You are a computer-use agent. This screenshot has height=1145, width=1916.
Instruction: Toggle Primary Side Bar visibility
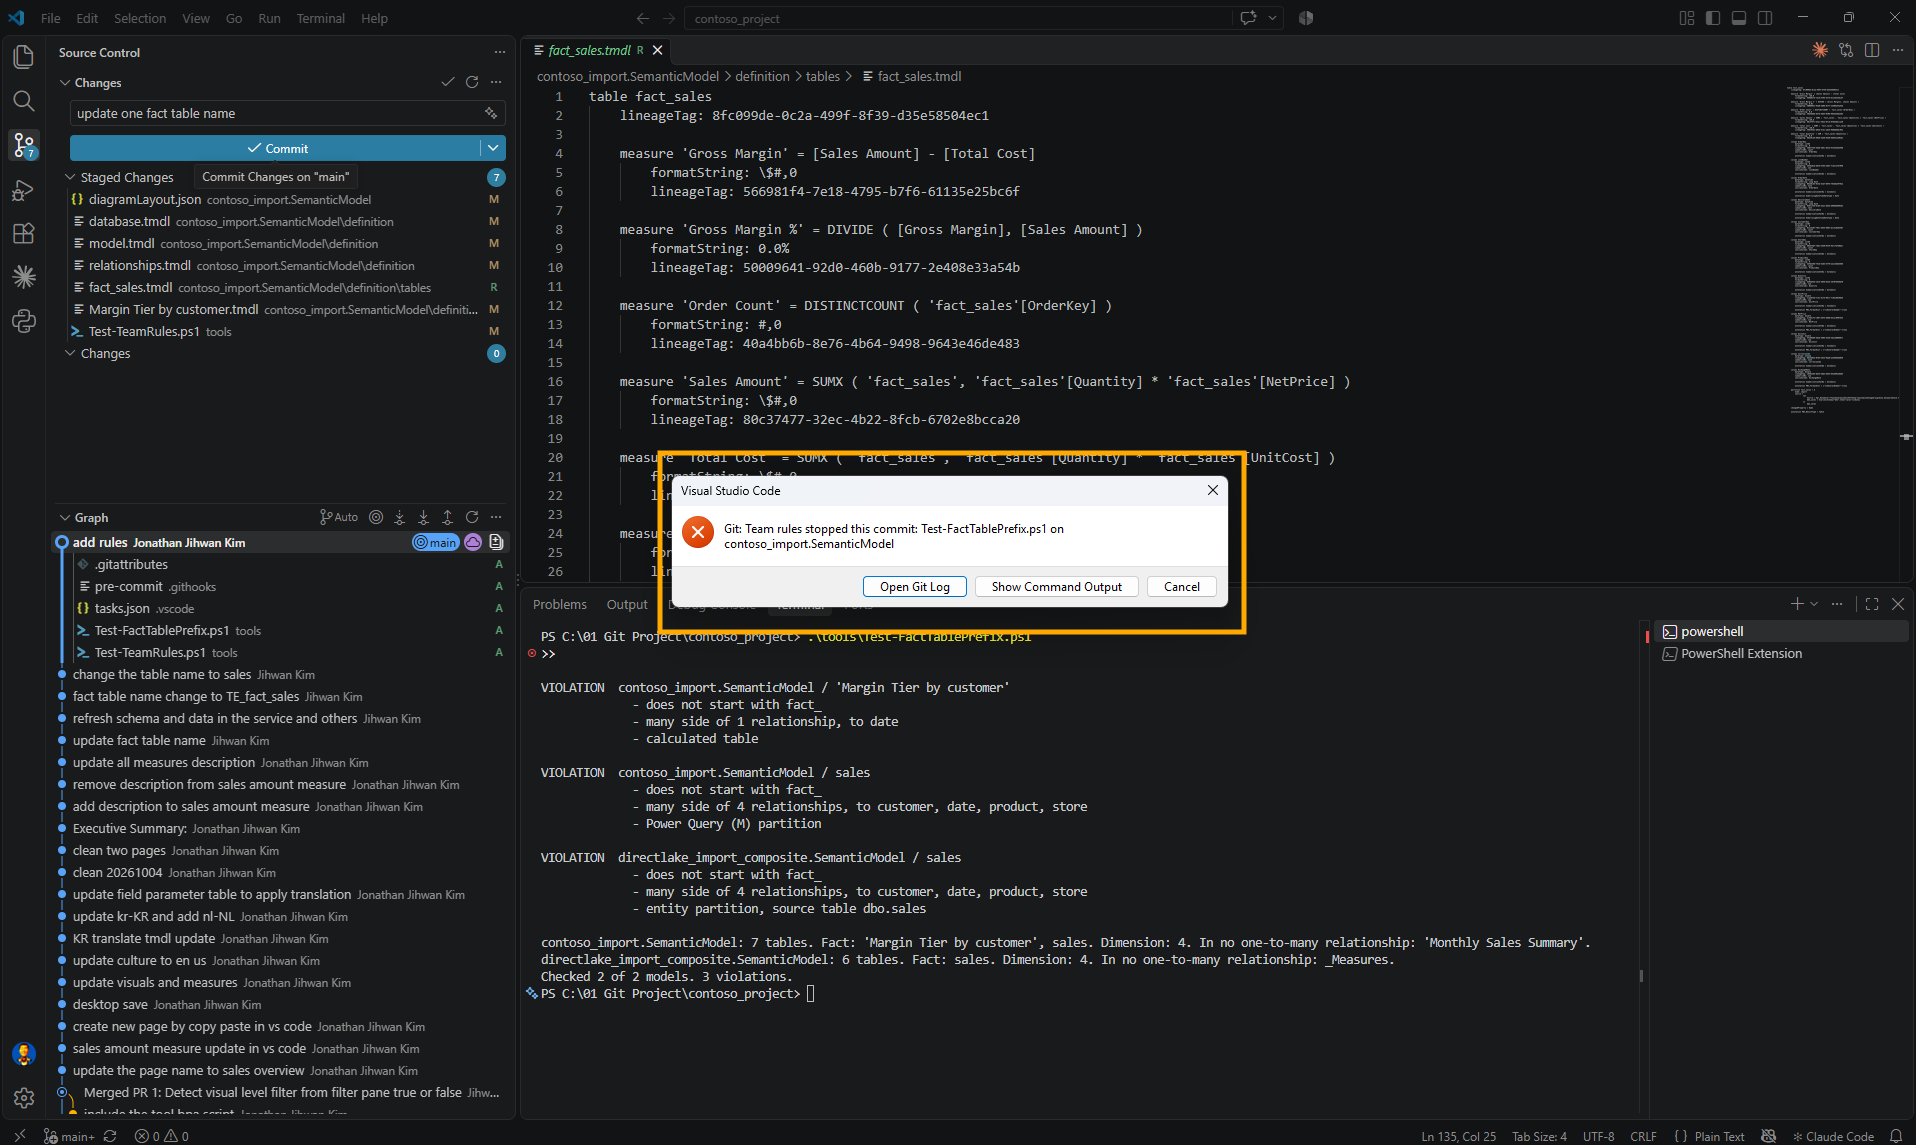[x=1713, y=18]
